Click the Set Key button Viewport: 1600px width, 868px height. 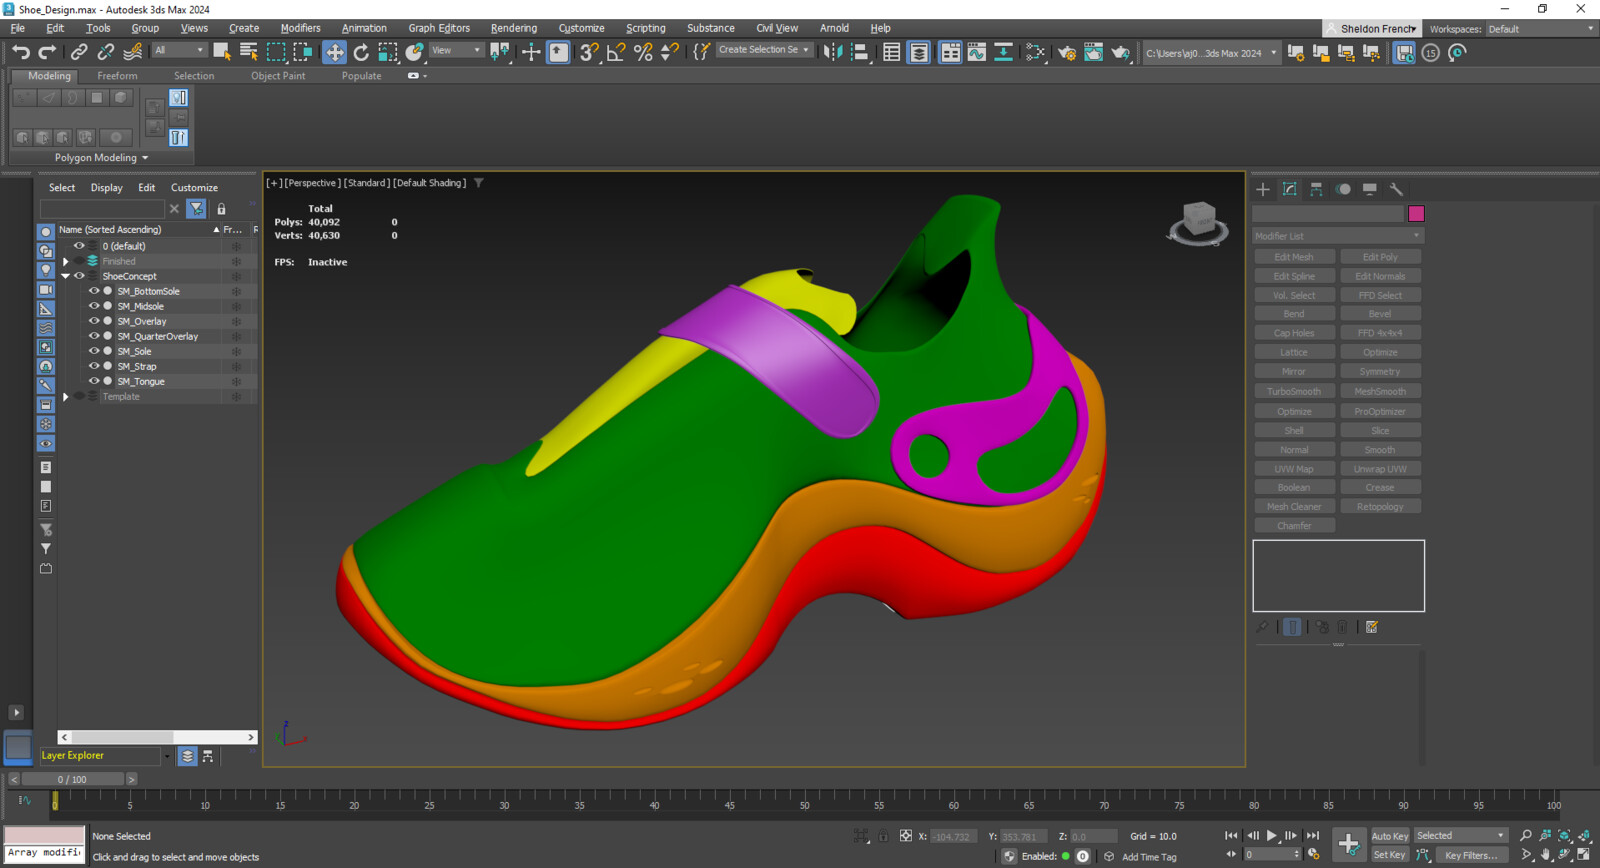pyautogui.click(x=1389, y=855)
